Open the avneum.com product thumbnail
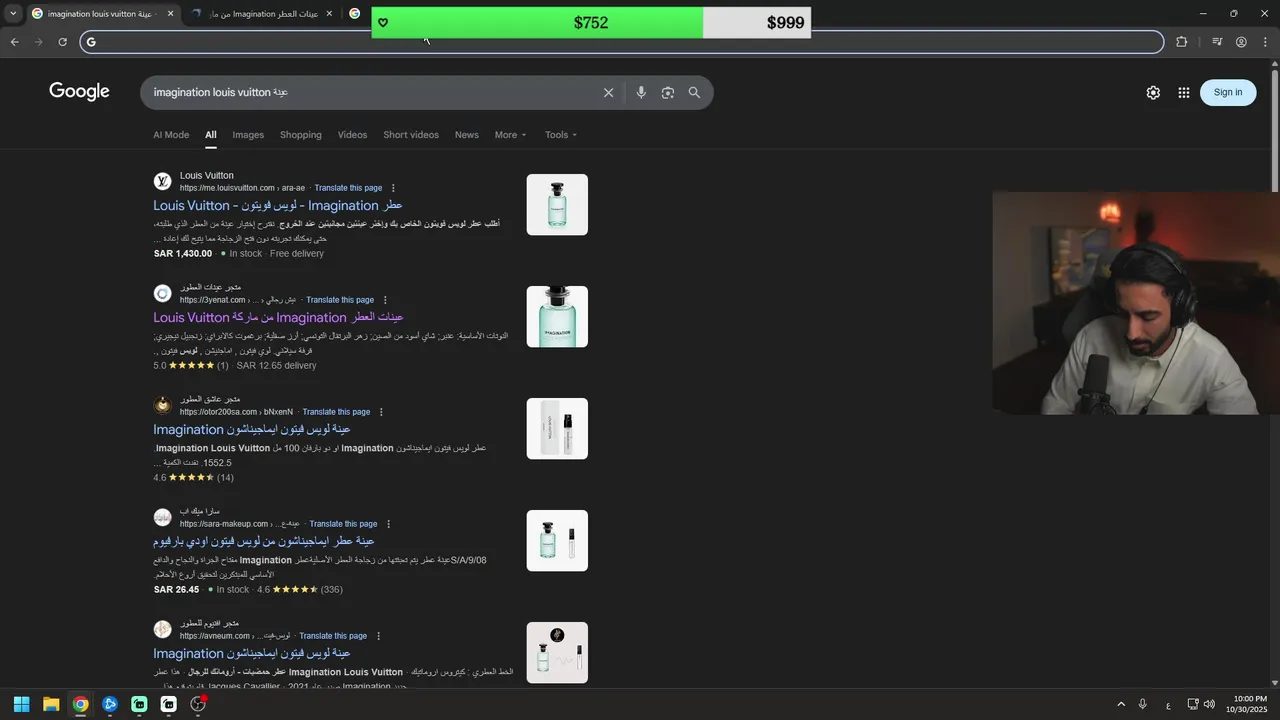 557,653
